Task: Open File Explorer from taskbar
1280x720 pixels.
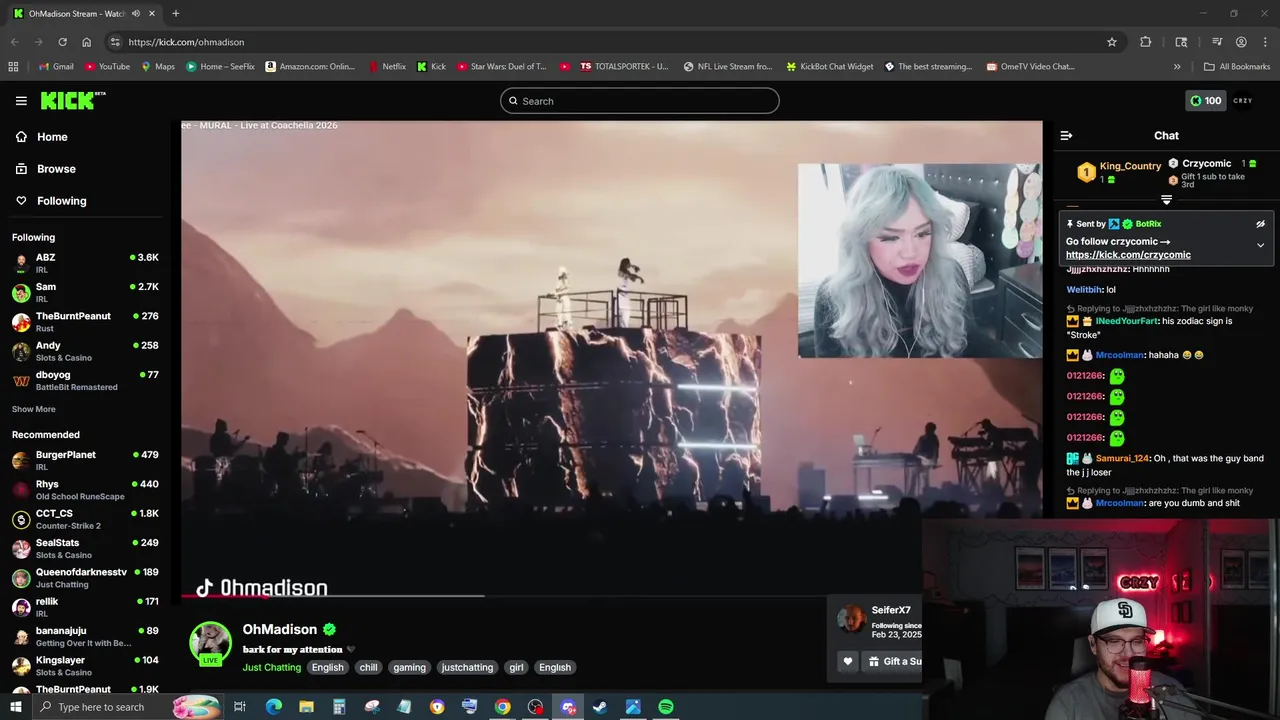Action: point(306,707)
